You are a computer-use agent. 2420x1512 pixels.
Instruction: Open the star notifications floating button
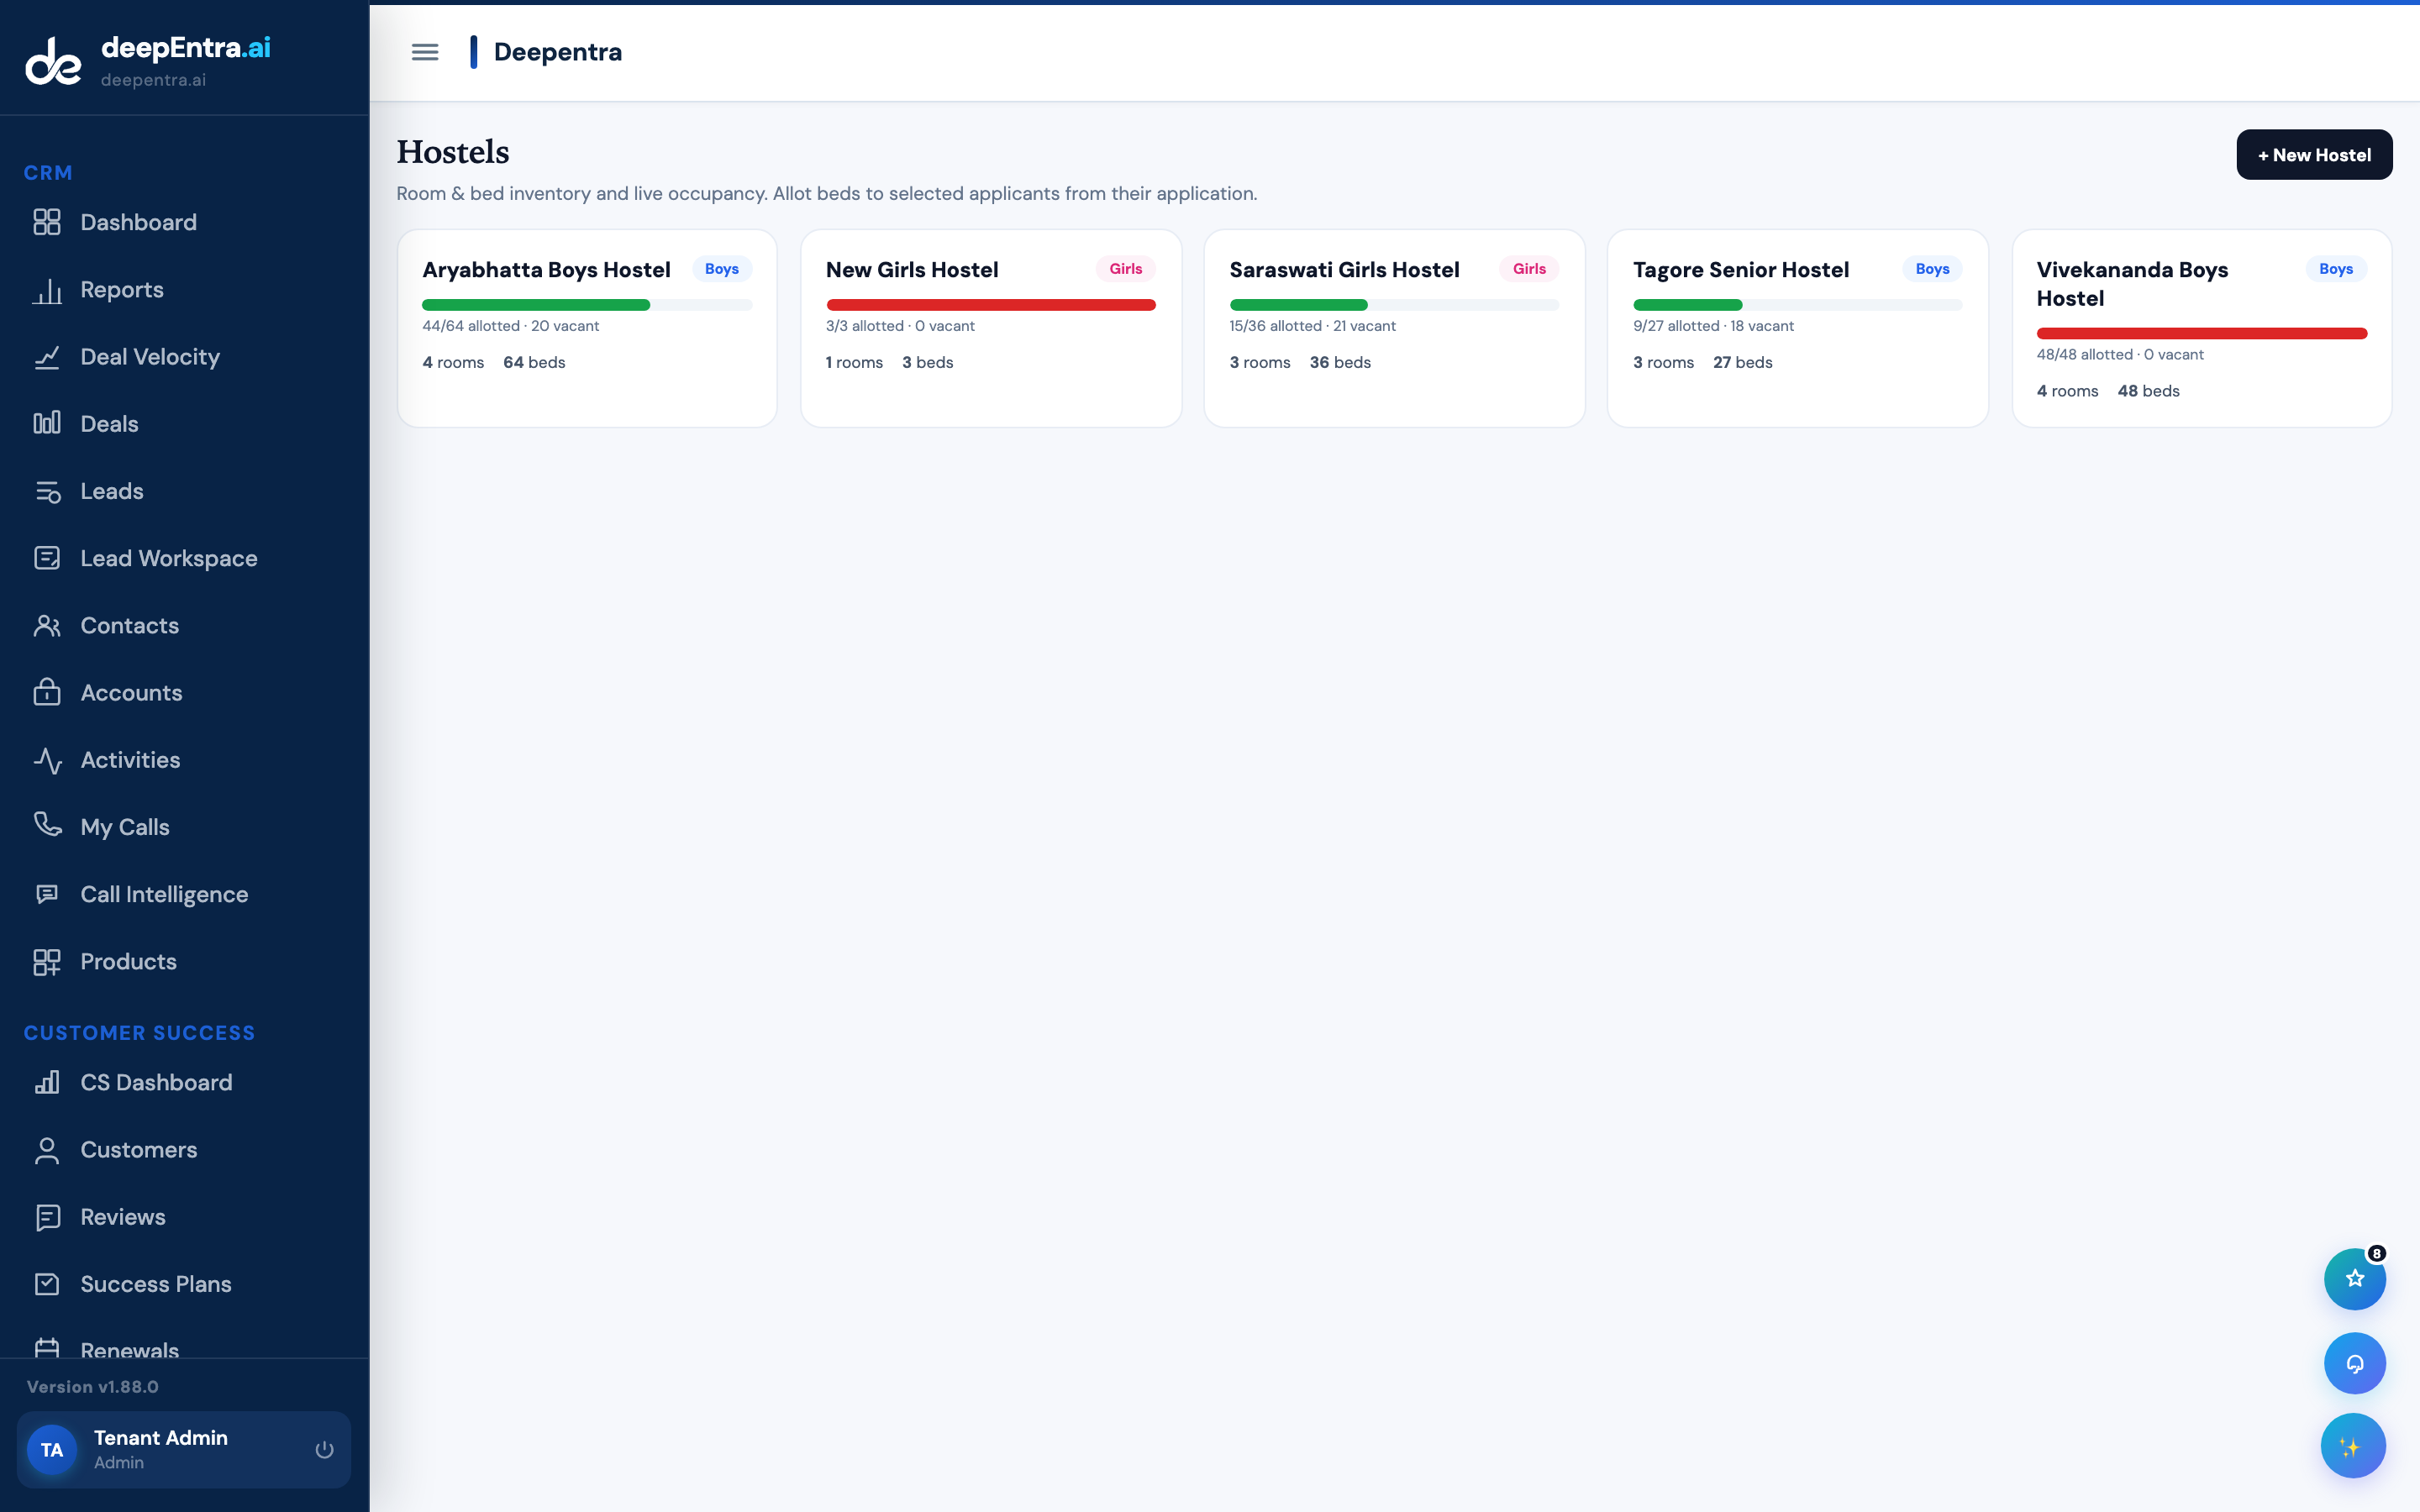(x=2354, y=1279)
